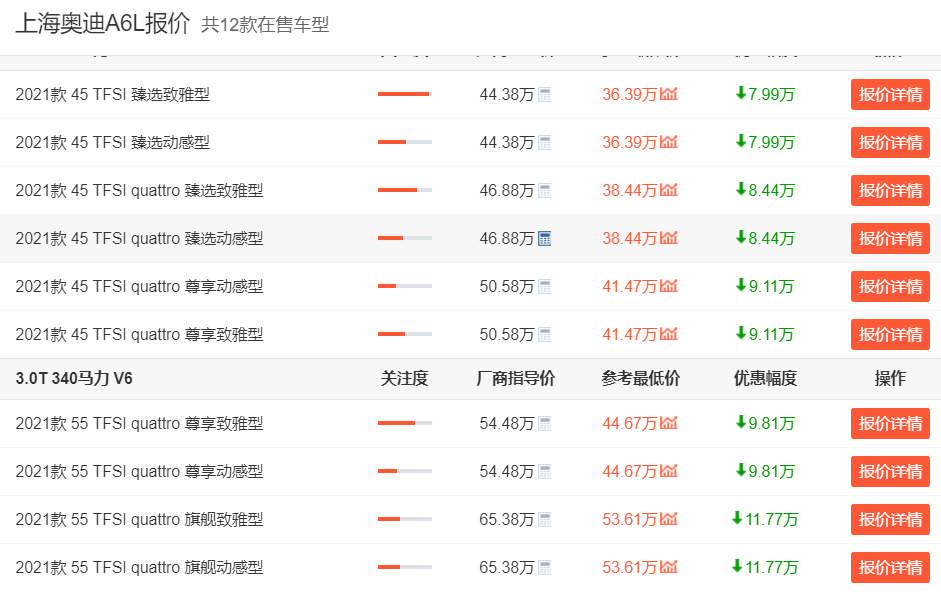Open calculator icon for 45 TFSI quattro 尊享致雅型
Screen dimensions: 941x602
point(544,335)
